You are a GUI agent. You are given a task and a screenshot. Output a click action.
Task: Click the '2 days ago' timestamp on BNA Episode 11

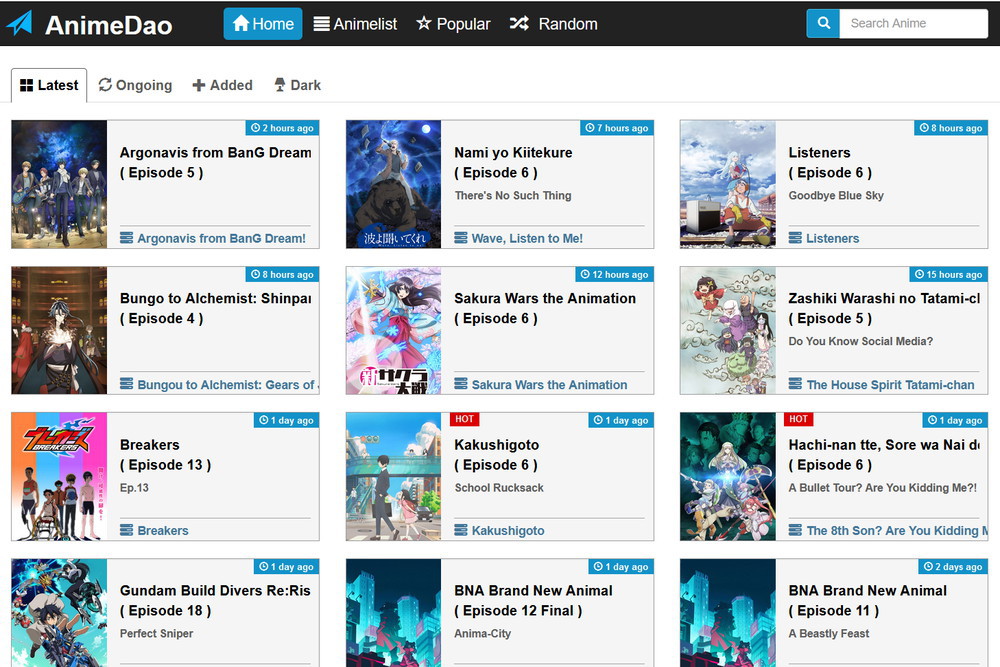click(953, 567)
